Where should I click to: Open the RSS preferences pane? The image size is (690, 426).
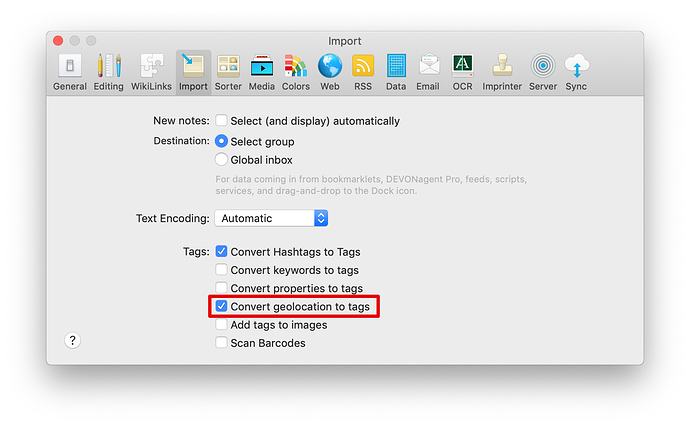pos(363,72)
